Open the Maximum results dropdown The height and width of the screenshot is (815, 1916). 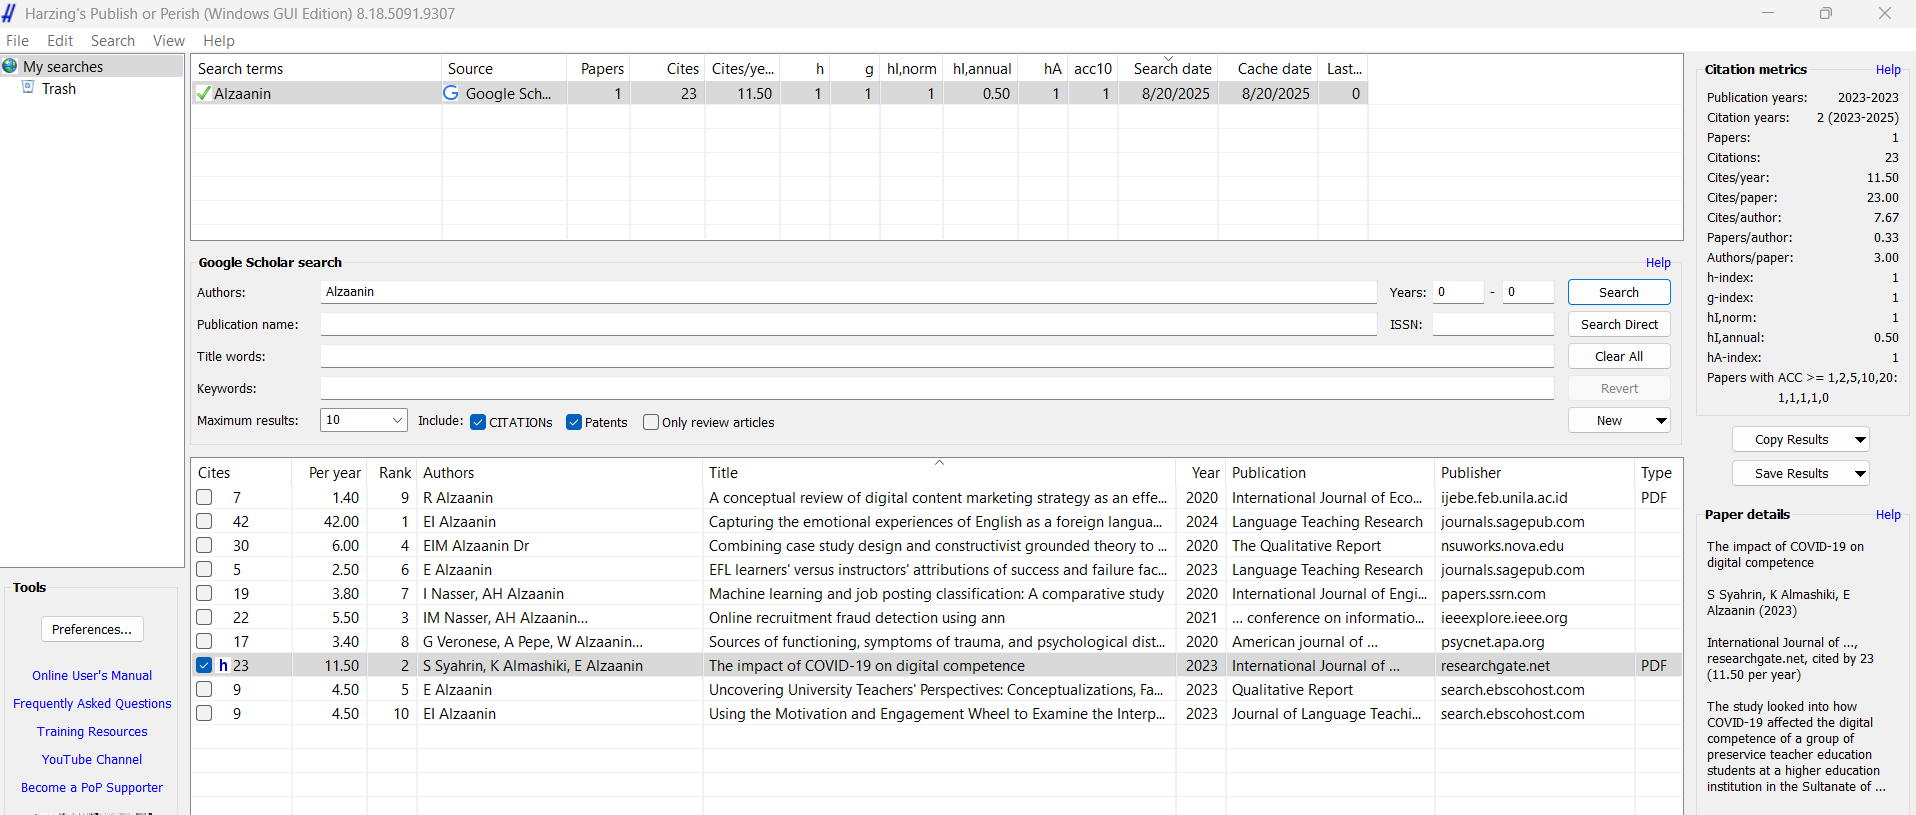click(x=397, y=420)
